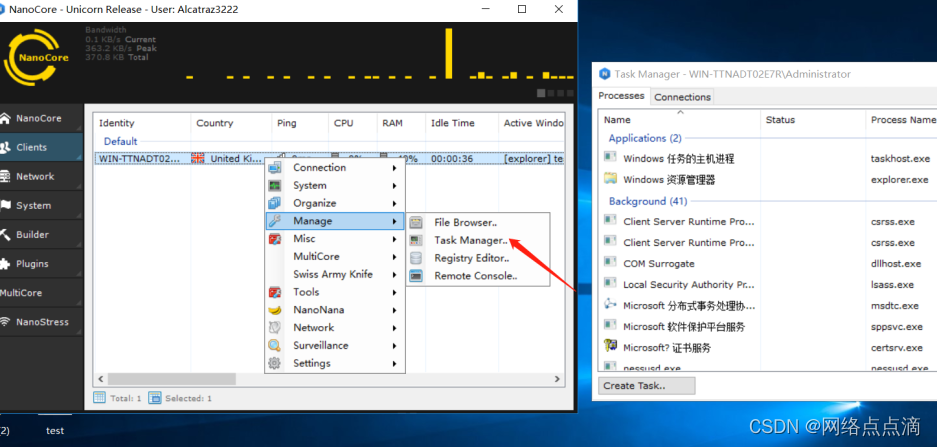Click the Settings gear icon
Screen dimensions: 937x447
pyautogui.click(x=274, y=363)
